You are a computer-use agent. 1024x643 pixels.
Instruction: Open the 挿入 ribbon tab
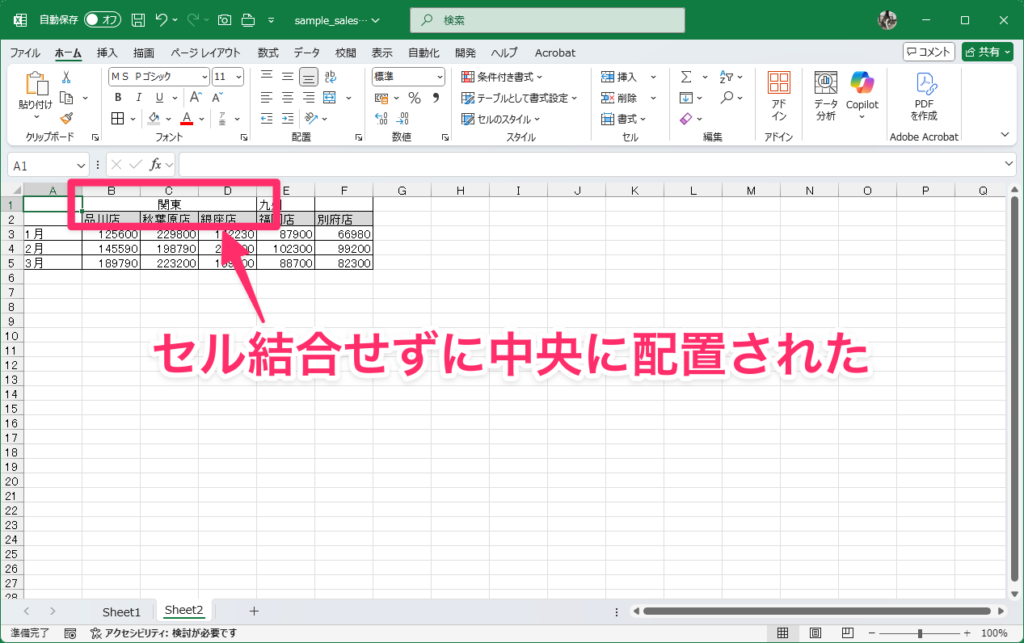(x=107, y=53)
